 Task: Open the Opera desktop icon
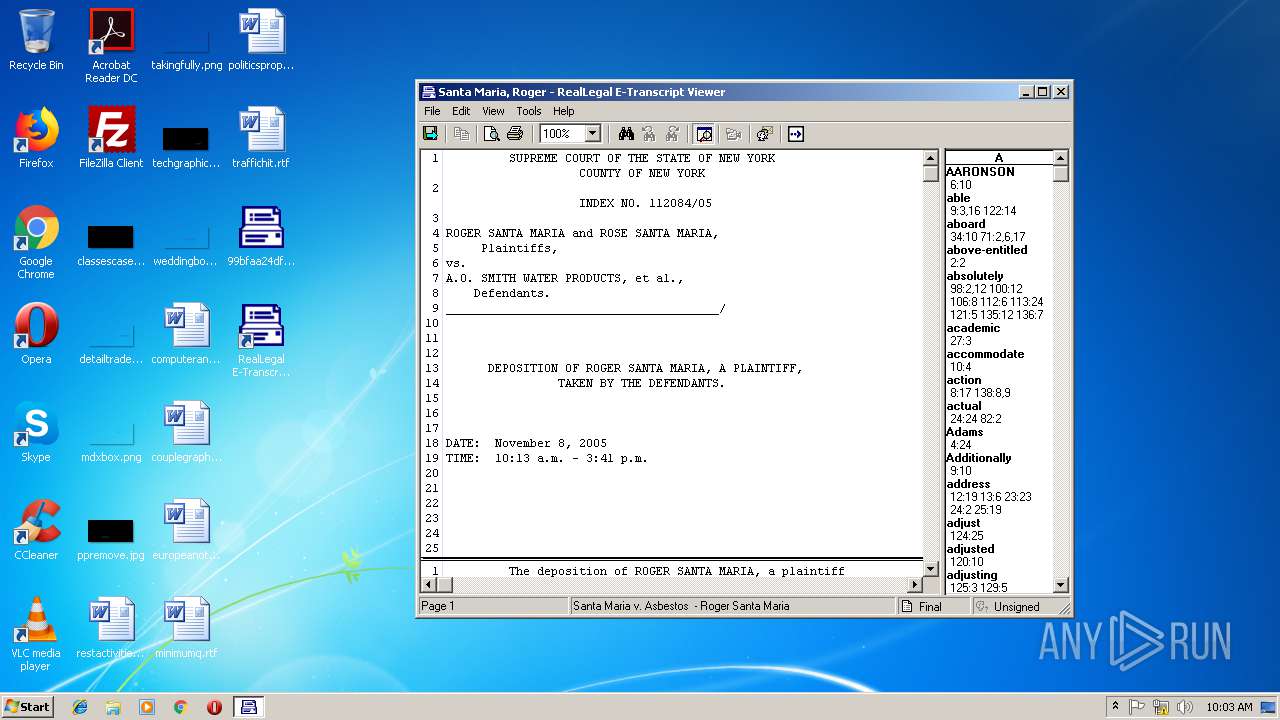(36, 334)
